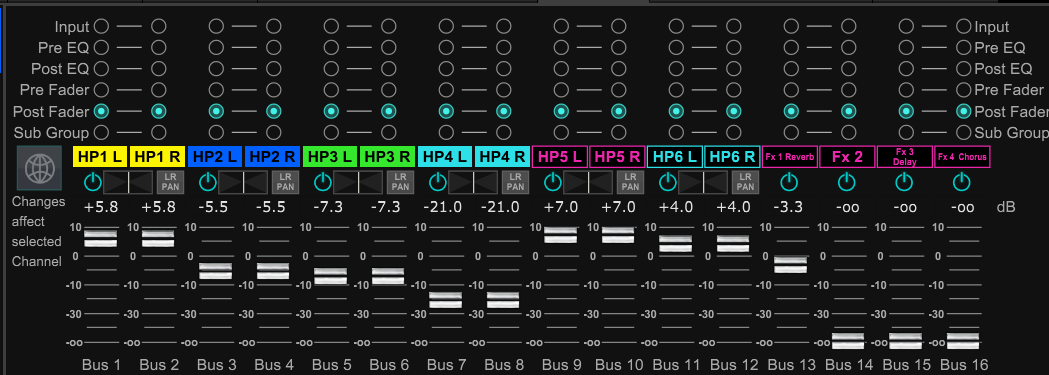Click the Fx 4 Chorus label

click(963, 157)
